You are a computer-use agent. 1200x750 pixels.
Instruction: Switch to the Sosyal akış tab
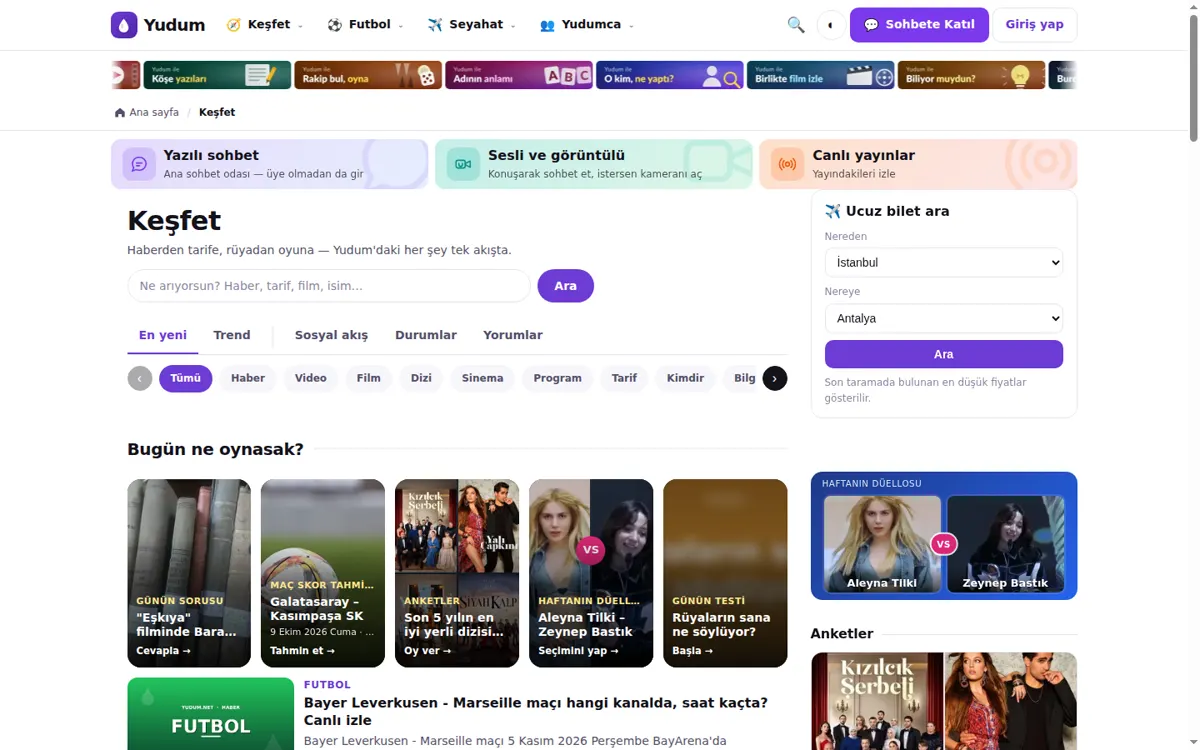click(x=331, y=335)
